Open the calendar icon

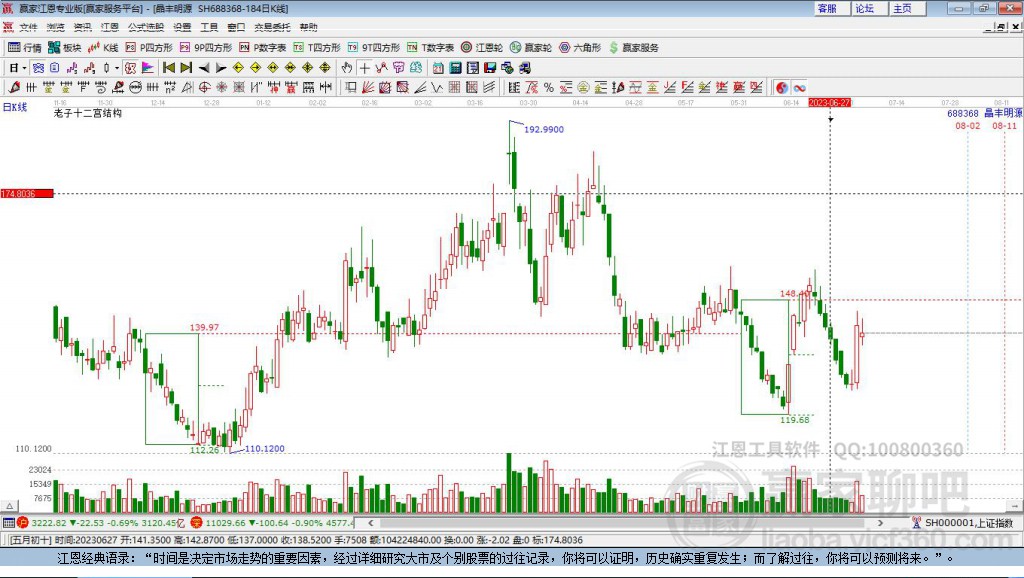coord(438,68)
